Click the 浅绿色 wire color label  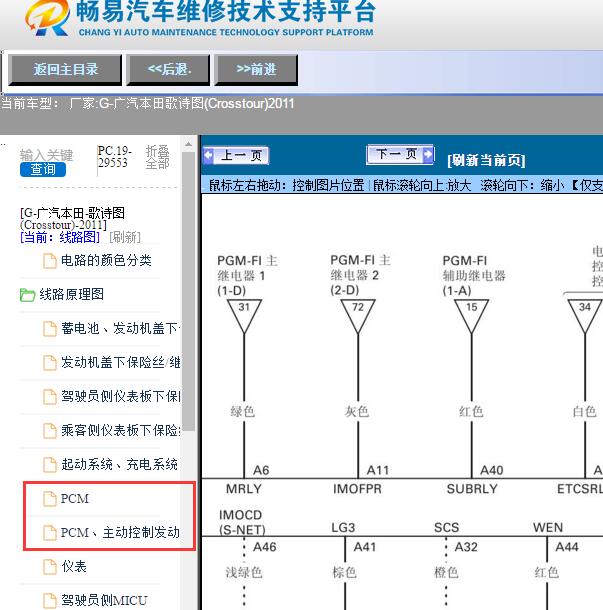point(244,573)
